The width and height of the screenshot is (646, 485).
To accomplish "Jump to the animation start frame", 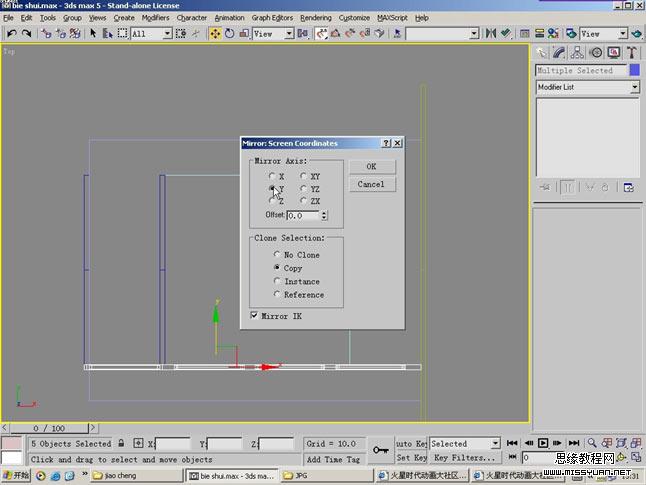I will (512, 443).
